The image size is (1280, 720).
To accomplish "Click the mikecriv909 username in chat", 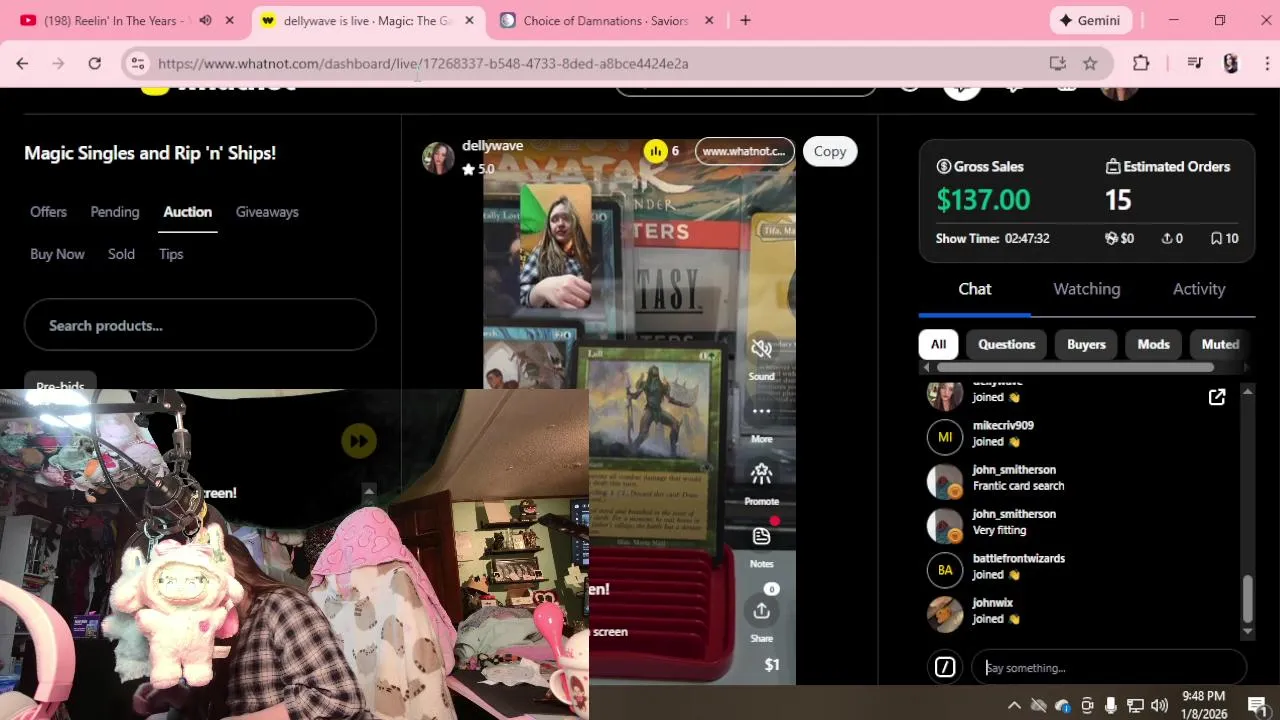I will [x=1003, y=426].
